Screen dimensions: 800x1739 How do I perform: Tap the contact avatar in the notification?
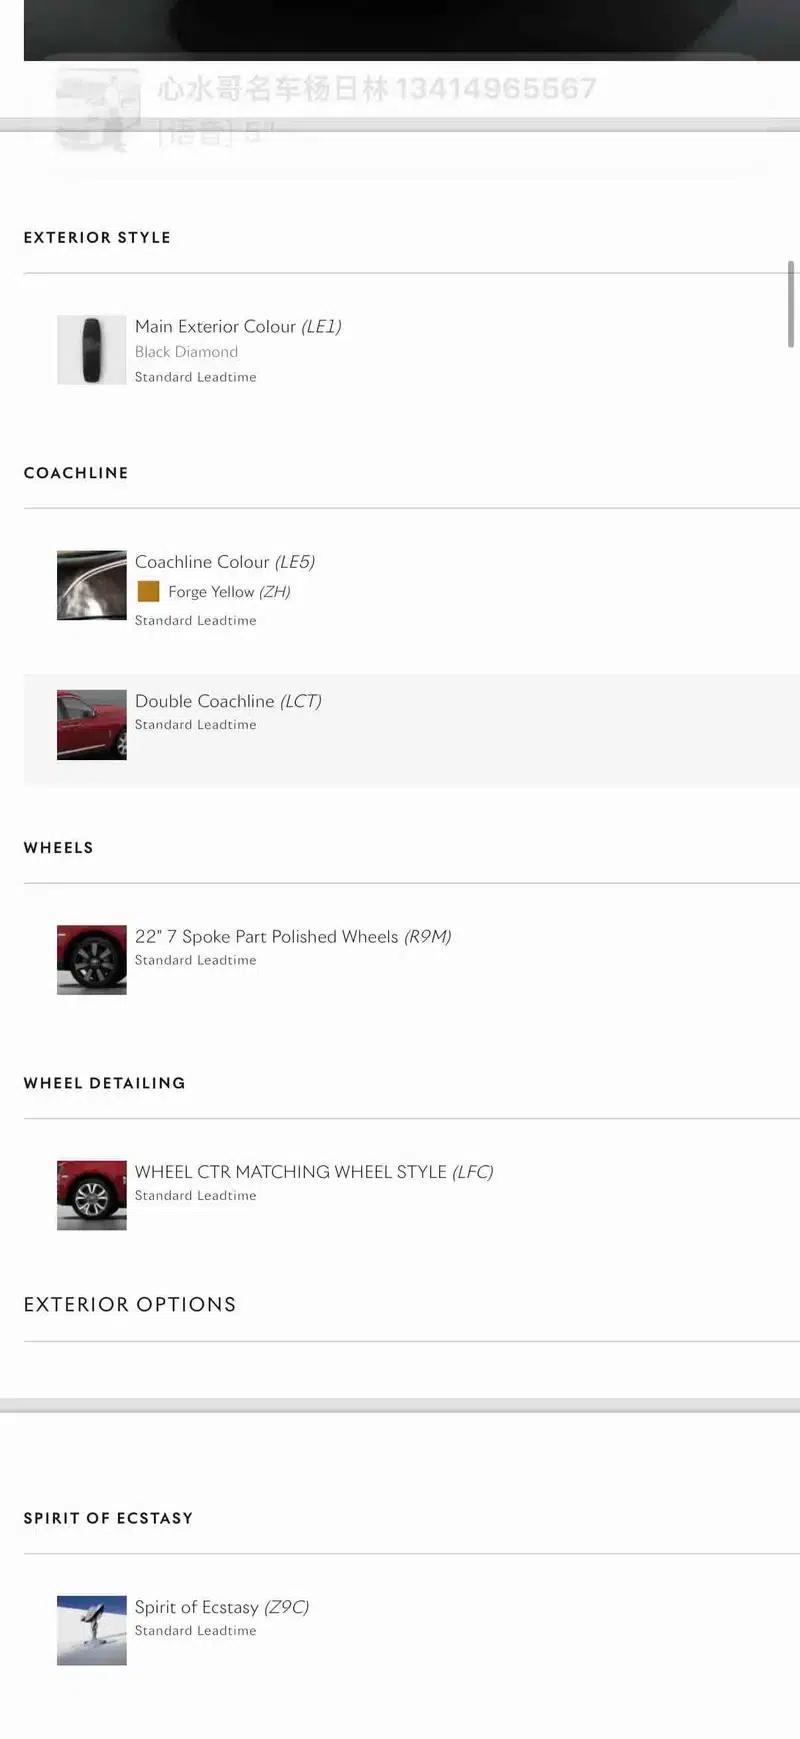[x=95, y=109]
